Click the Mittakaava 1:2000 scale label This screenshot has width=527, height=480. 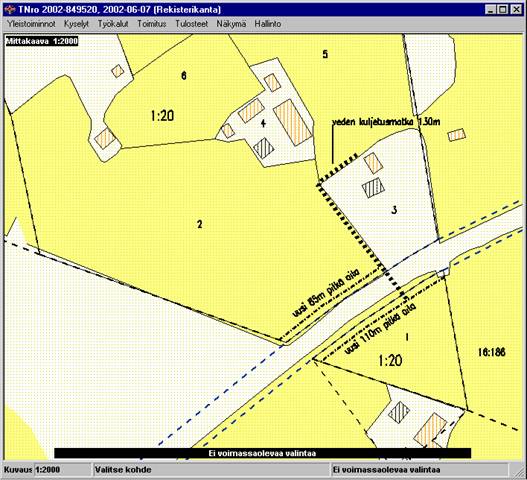click(x=42, y=41)
